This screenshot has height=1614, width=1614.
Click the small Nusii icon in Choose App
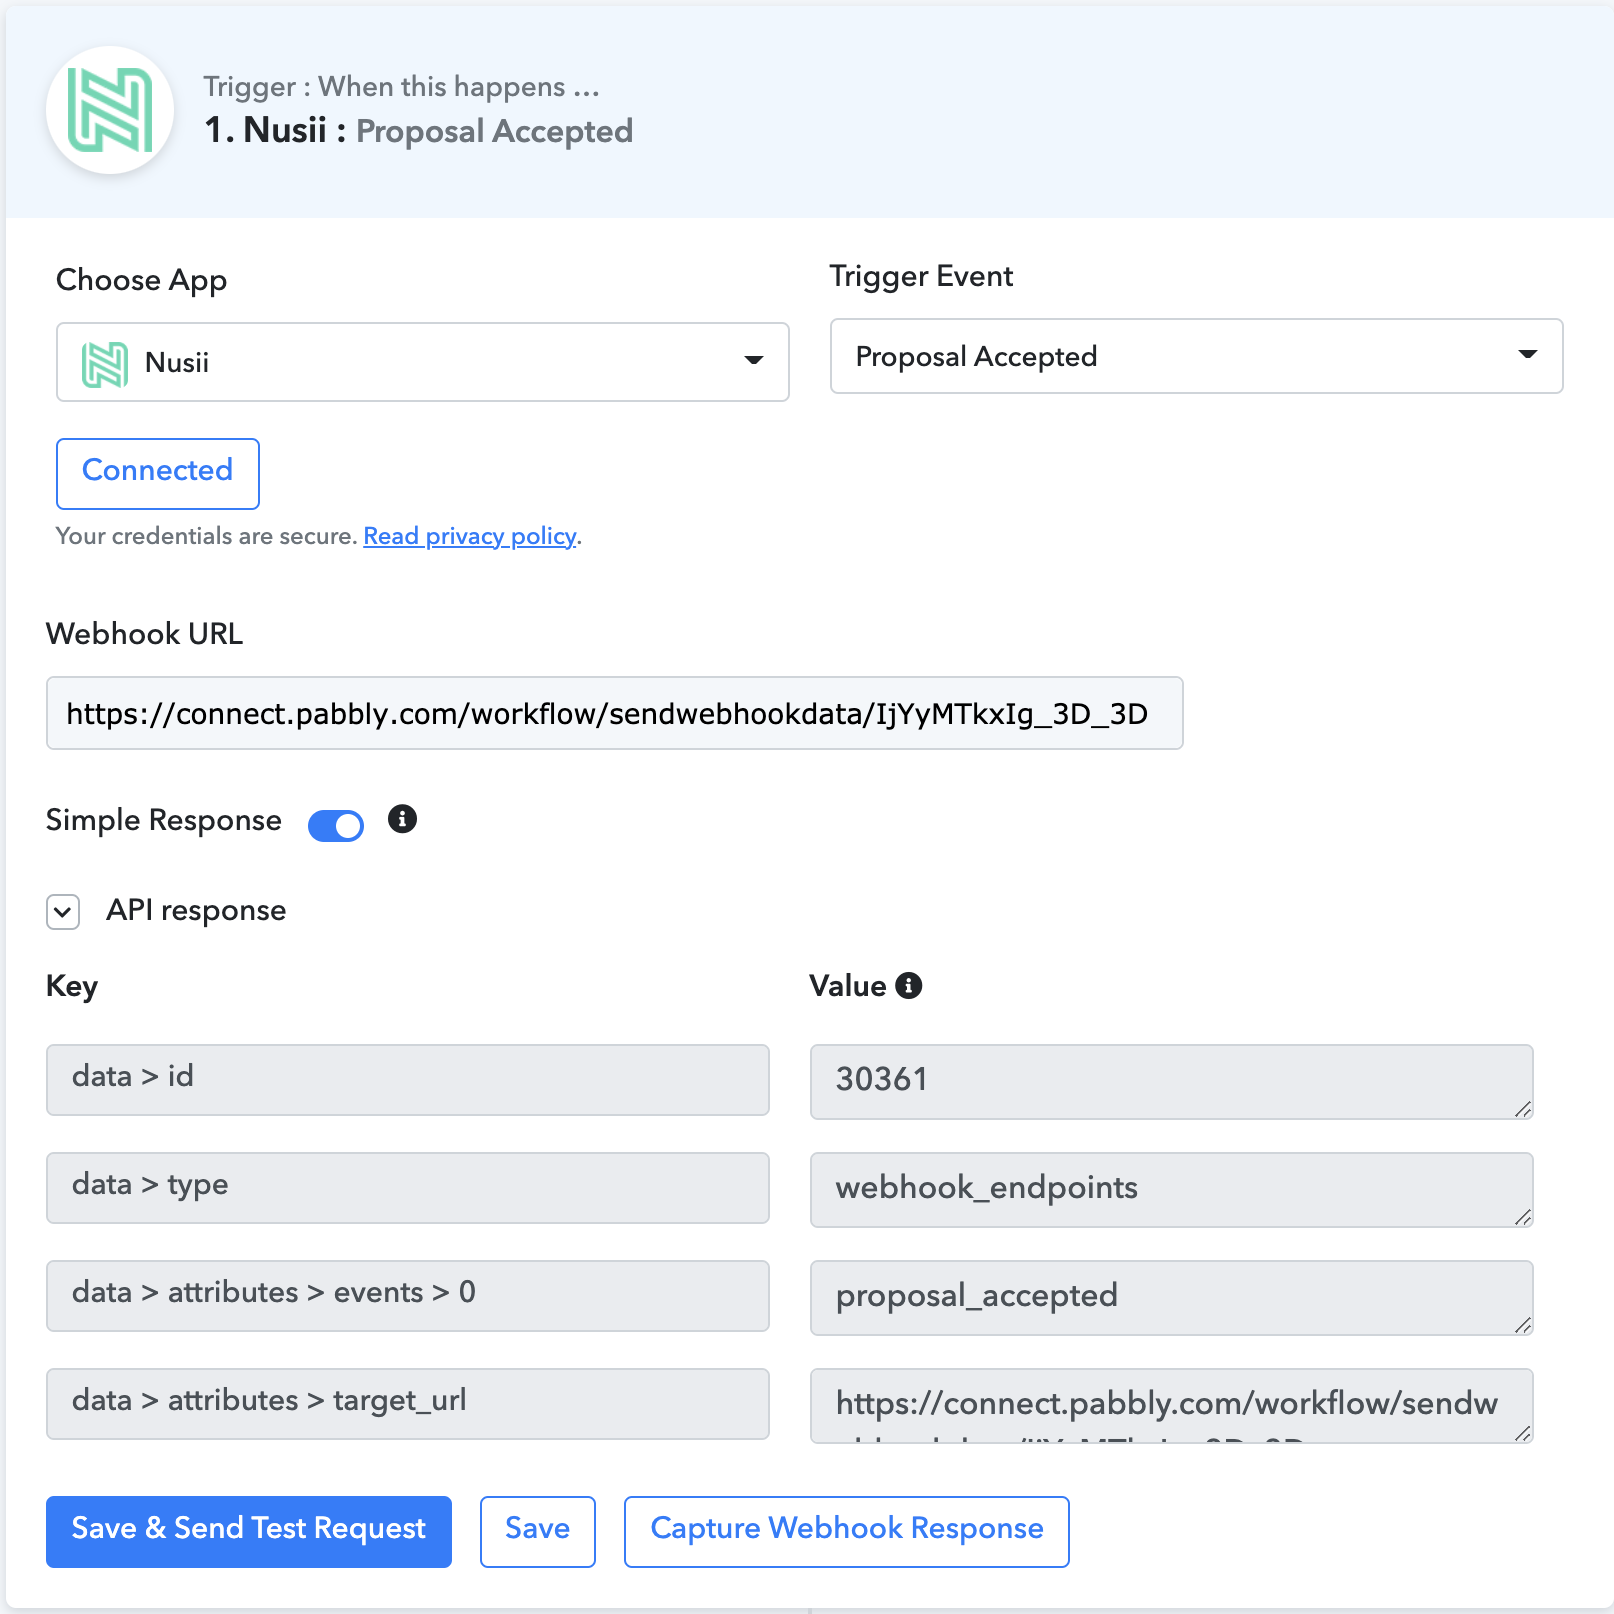click(x=105, y=363)
